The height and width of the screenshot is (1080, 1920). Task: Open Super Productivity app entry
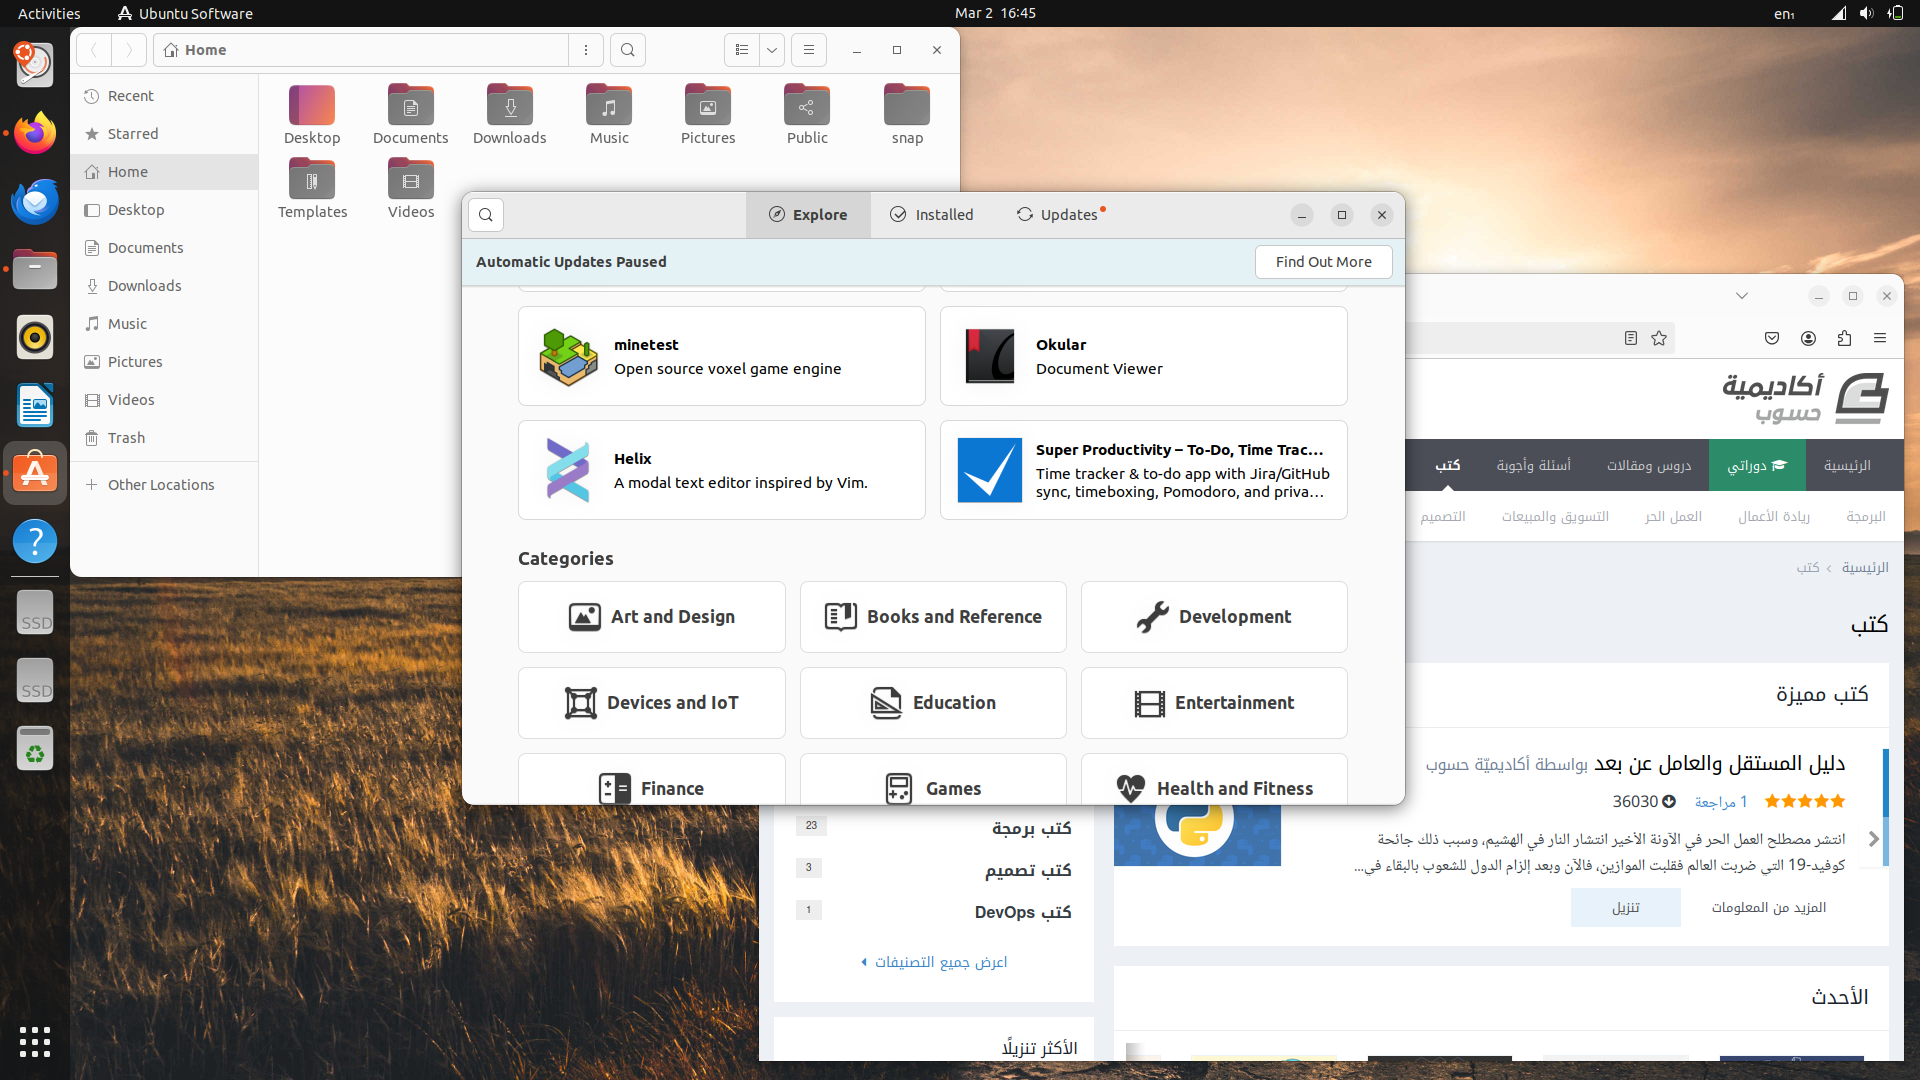1143,471
